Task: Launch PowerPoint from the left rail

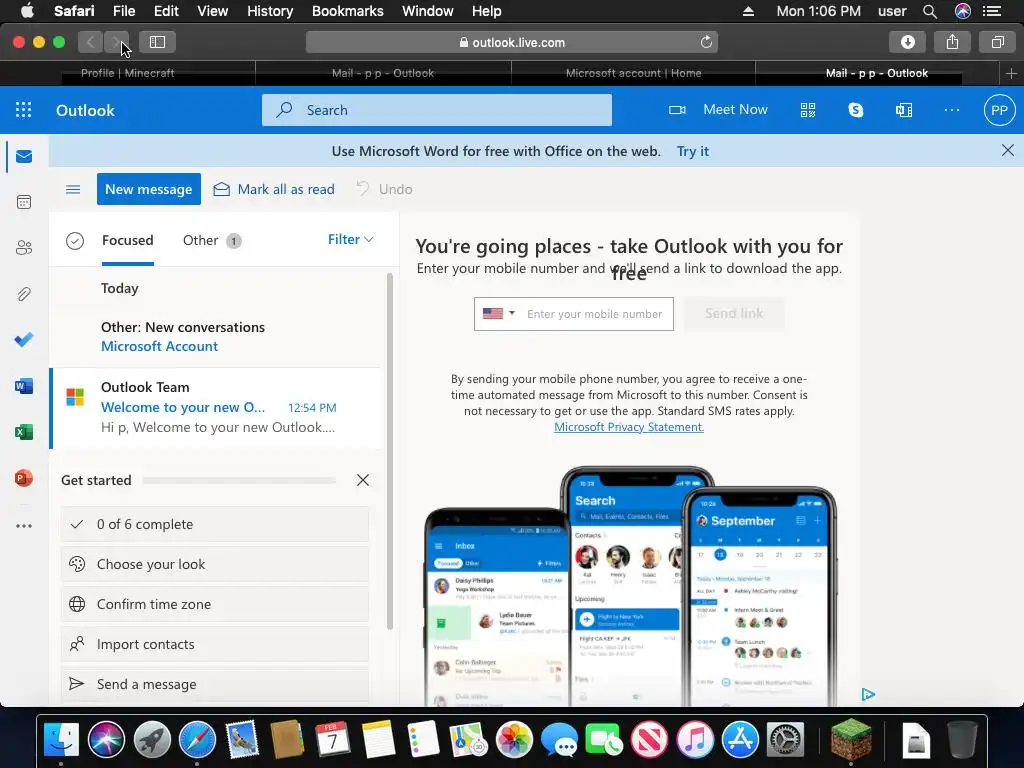Action: [24, 478]
